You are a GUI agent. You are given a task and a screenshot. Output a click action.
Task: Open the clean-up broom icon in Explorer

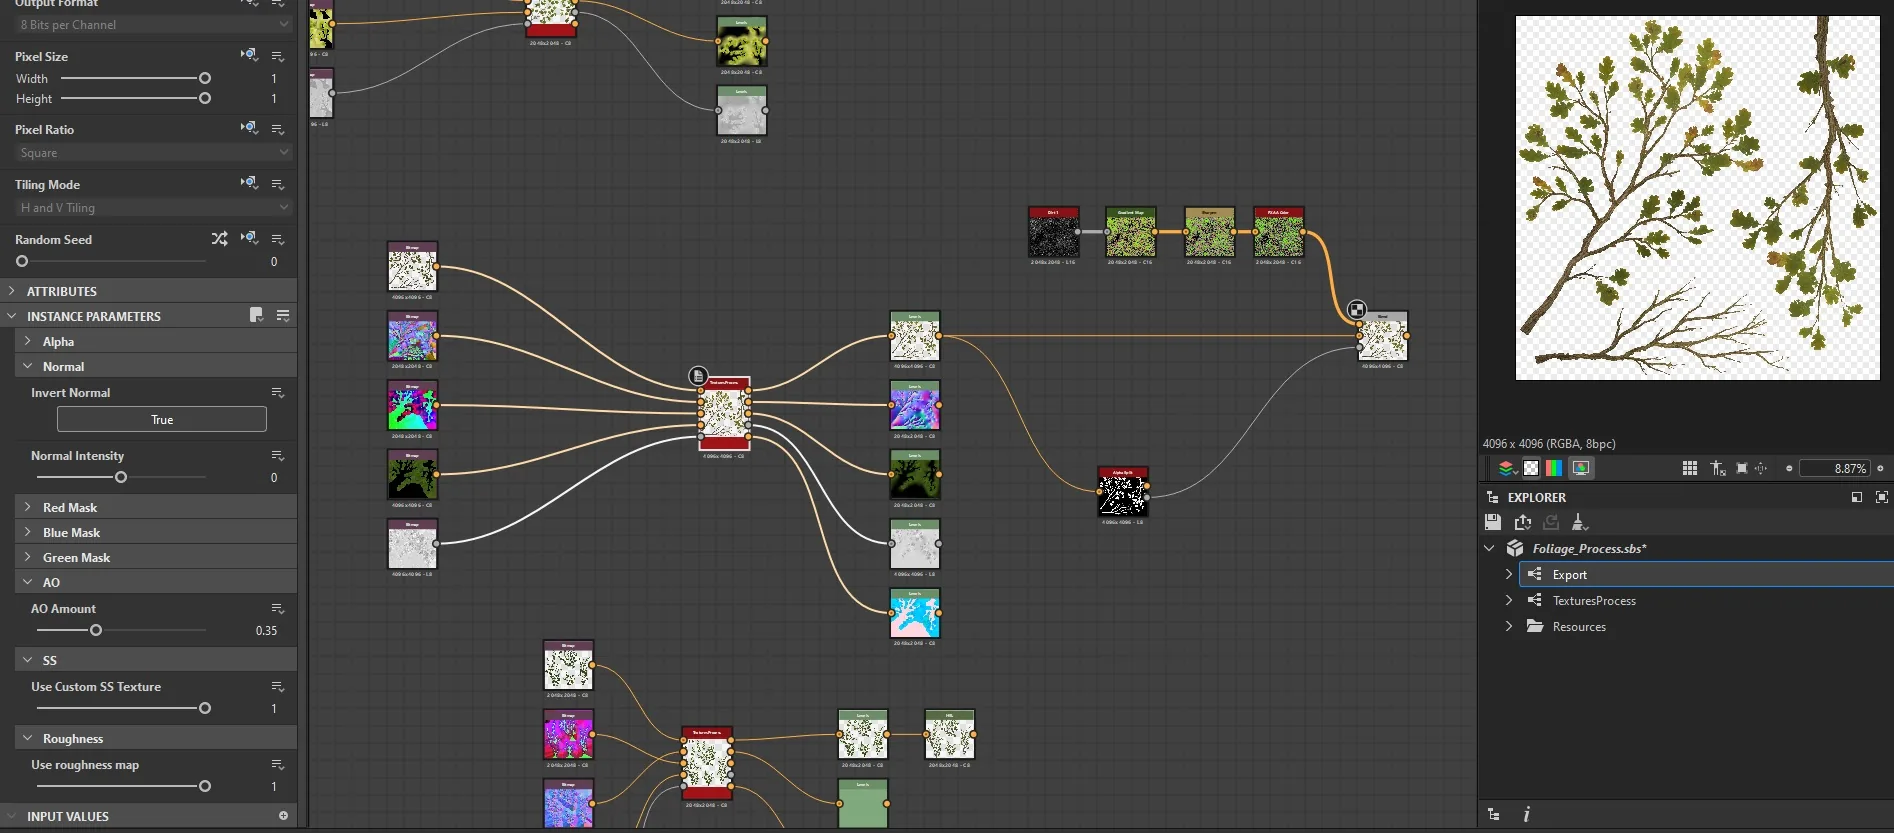click(1580, 522)
